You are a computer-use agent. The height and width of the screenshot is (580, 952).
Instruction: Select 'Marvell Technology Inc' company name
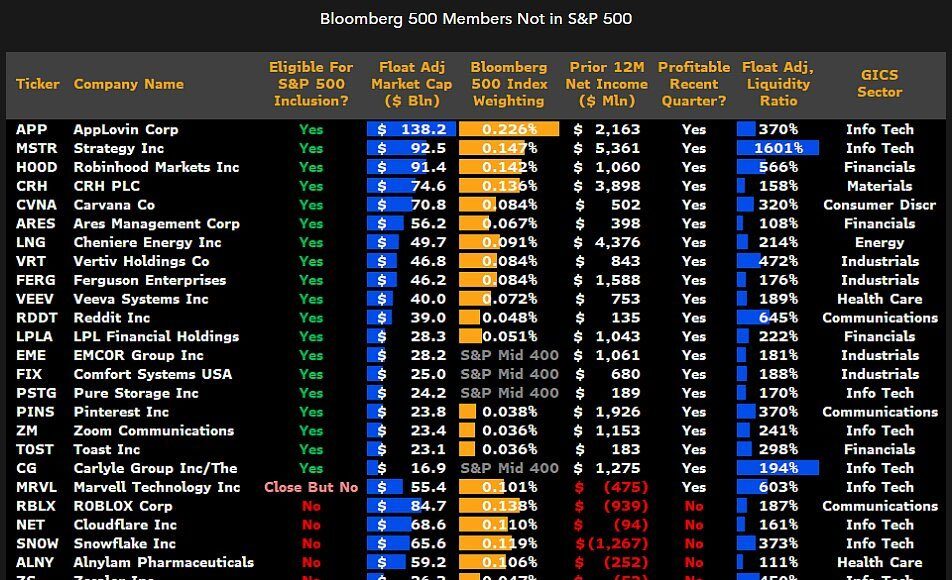[x=157, y=487]
